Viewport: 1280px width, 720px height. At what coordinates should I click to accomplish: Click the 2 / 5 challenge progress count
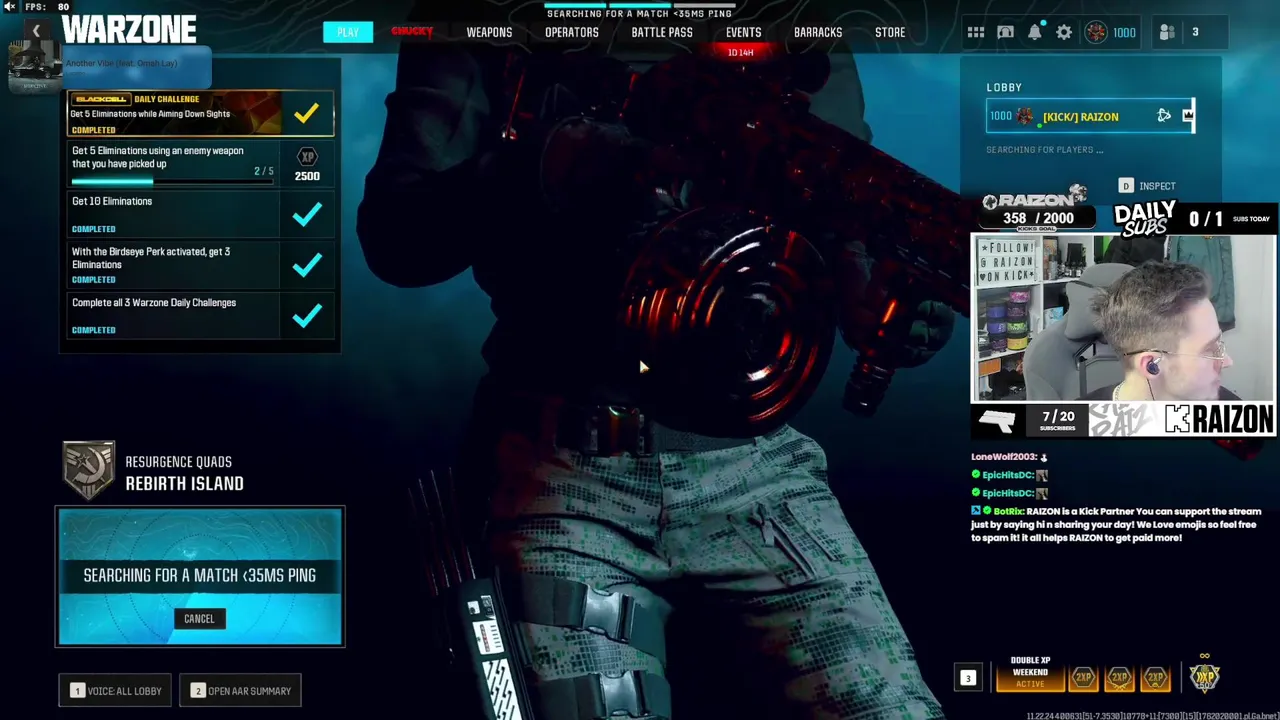coord(264,171)
